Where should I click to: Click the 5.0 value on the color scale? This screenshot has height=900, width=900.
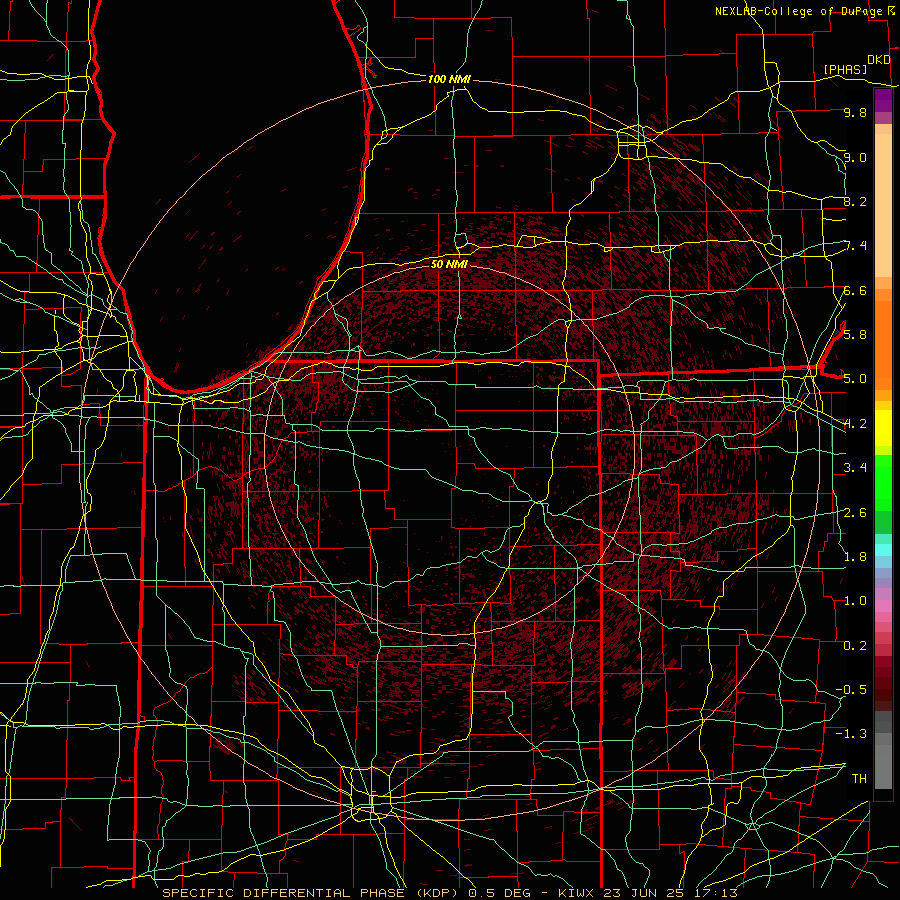pyautogui.click(x=855, y=379)
